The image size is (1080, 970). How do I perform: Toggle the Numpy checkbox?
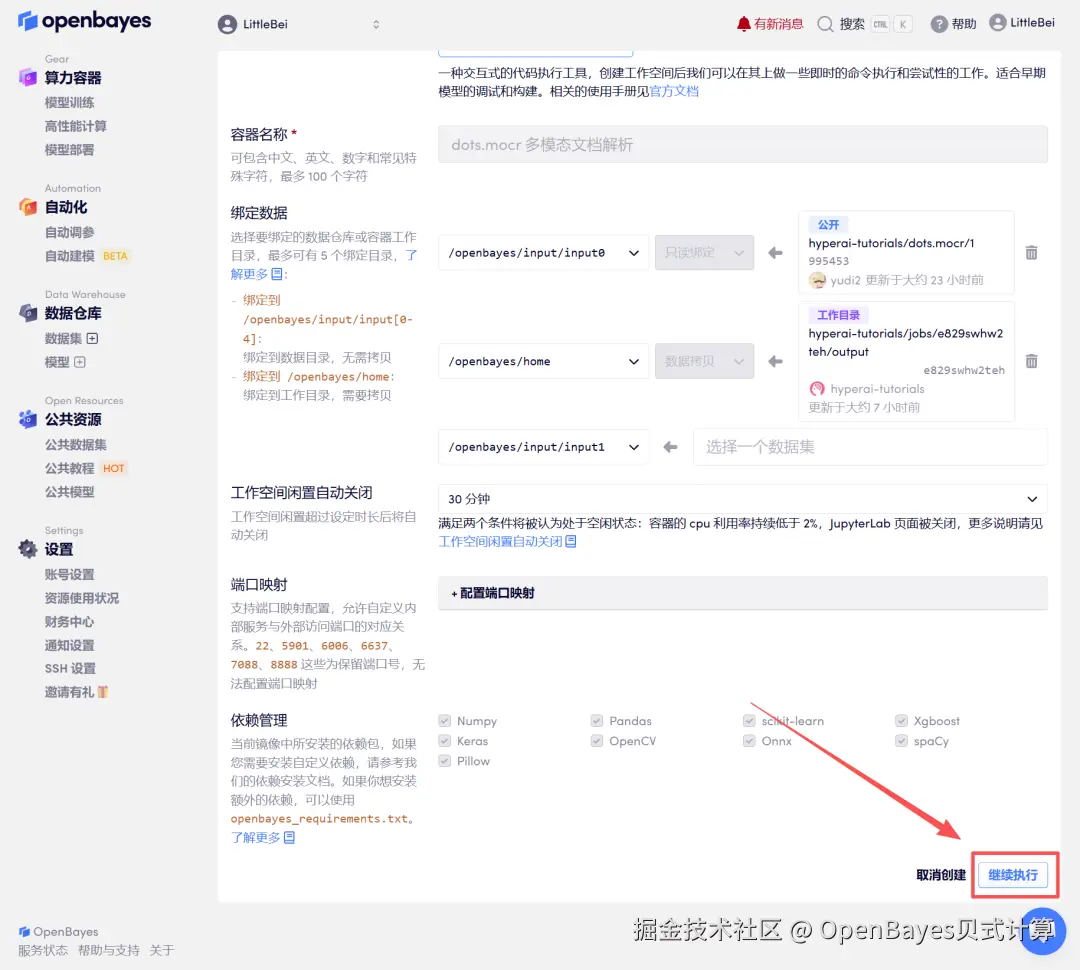click(x=444, y=721)
